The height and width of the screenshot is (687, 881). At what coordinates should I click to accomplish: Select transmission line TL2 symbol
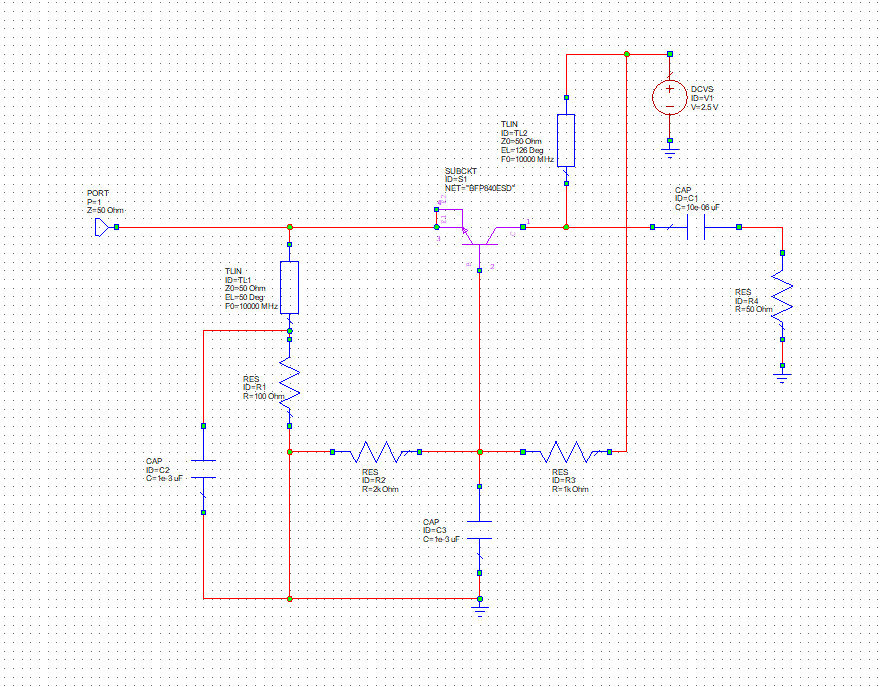click(x=567, y=140)
